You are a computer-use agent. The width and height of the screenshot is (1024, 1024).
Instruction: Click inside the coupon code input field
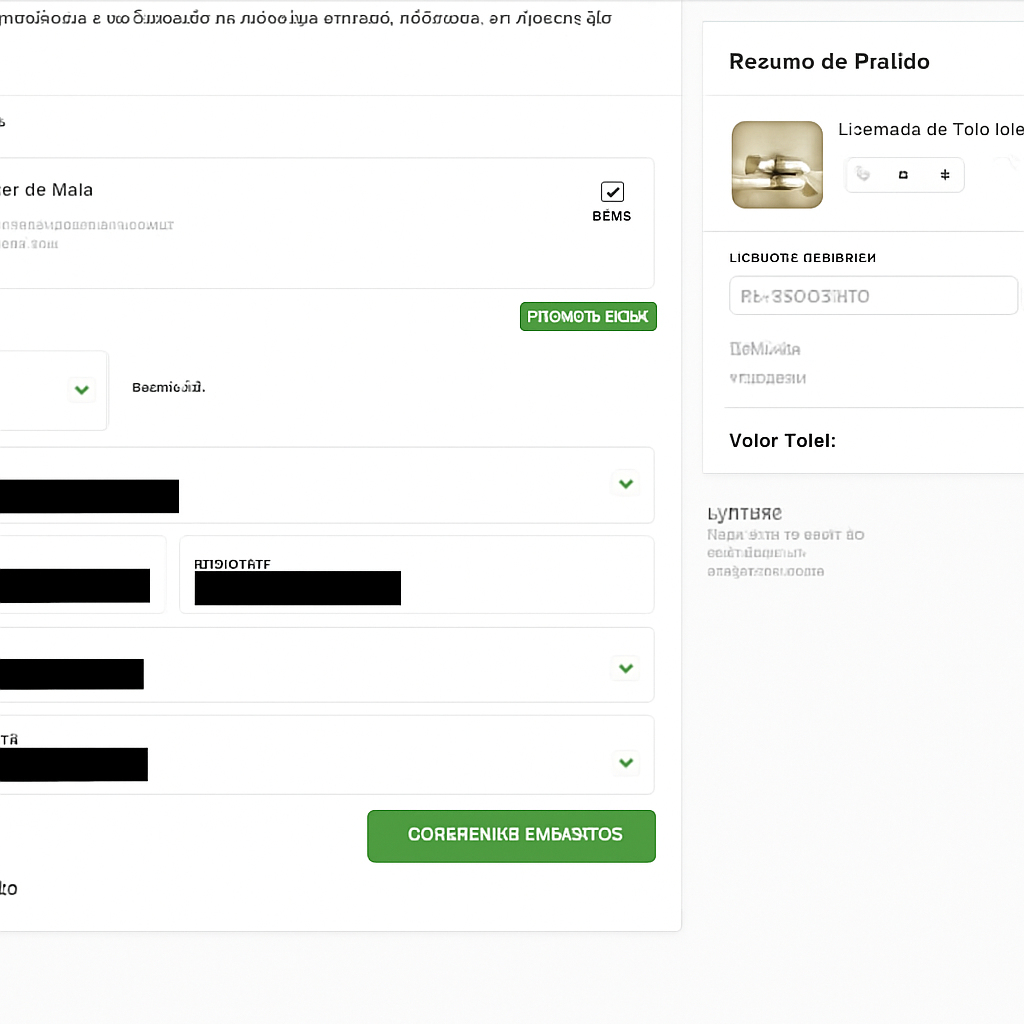873,295
